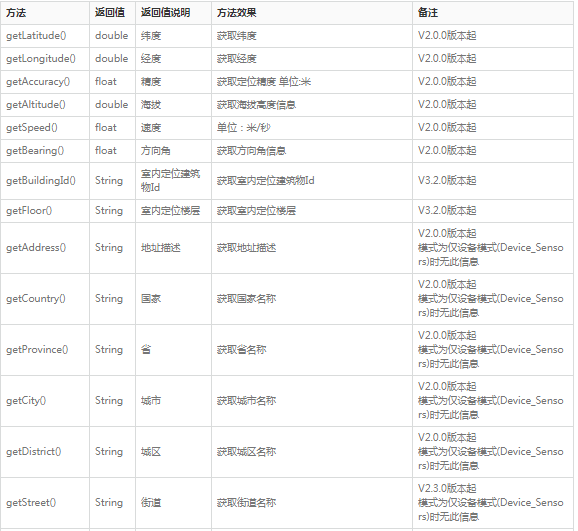Viewport: 578px width, 531px height.
Task: Select the double return type in getLatitude row
Action: [x=112, y=36]
